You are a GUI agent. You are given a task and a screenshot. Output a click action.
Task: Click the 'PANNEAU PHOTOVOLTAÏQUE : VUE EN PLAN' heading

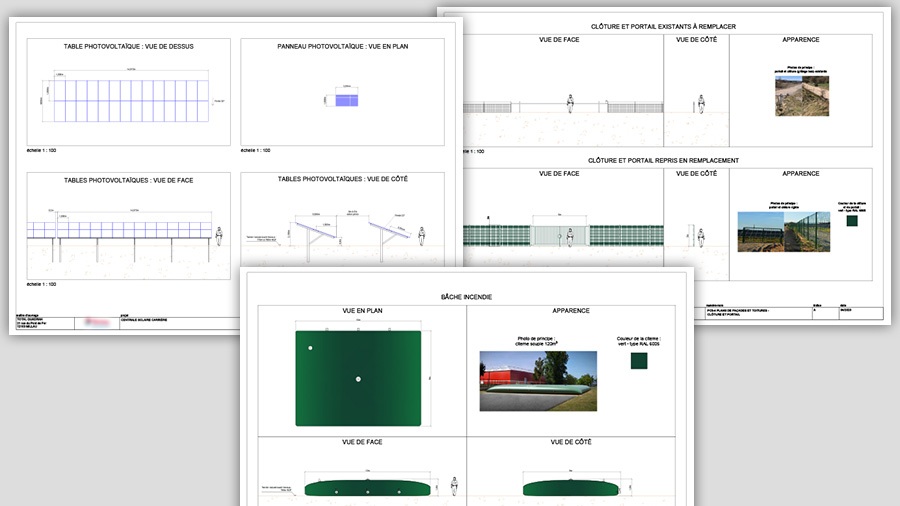(x=343, y=46)
